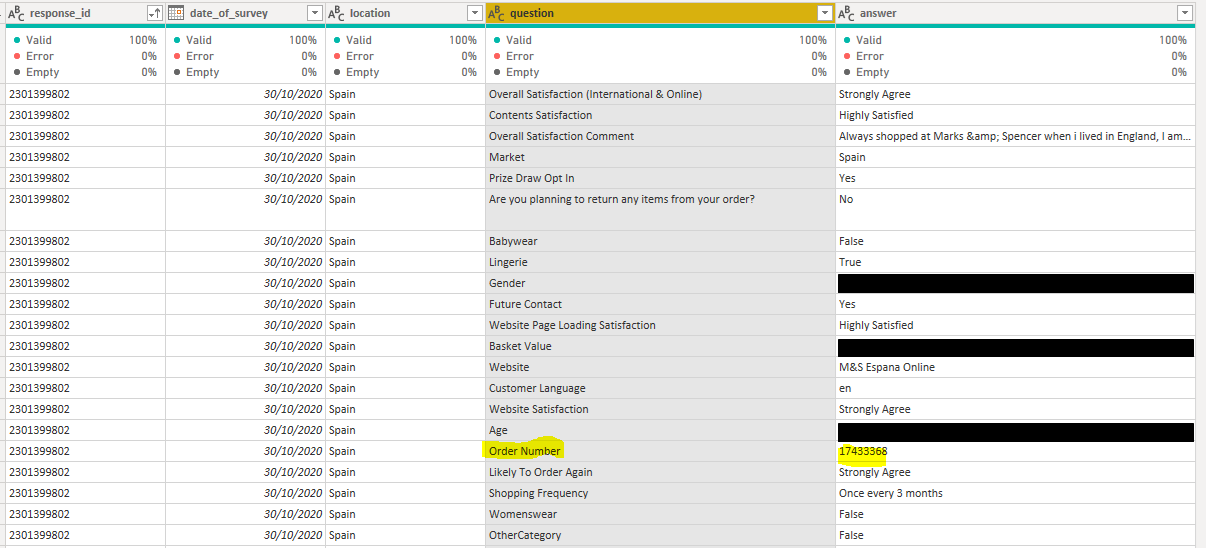Select the 'M&S Espana Online' answer cell

[1015, 367]
